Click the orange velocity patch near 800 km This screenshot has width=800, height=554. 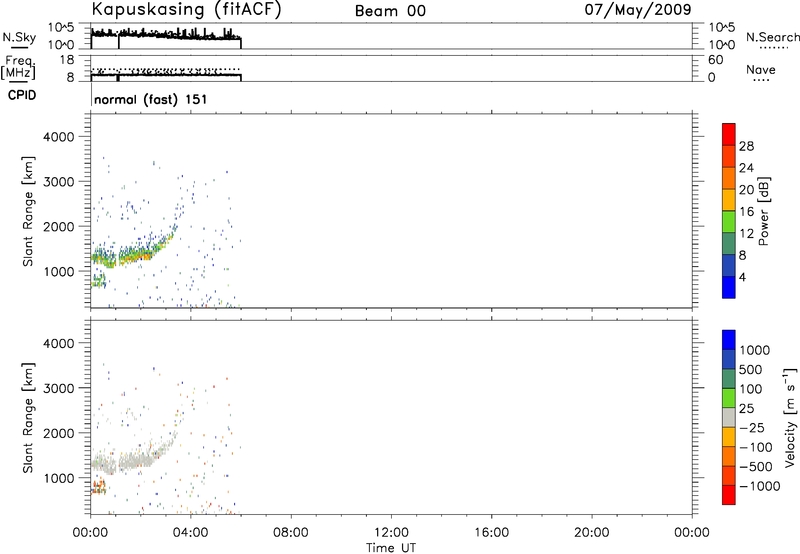98,488
